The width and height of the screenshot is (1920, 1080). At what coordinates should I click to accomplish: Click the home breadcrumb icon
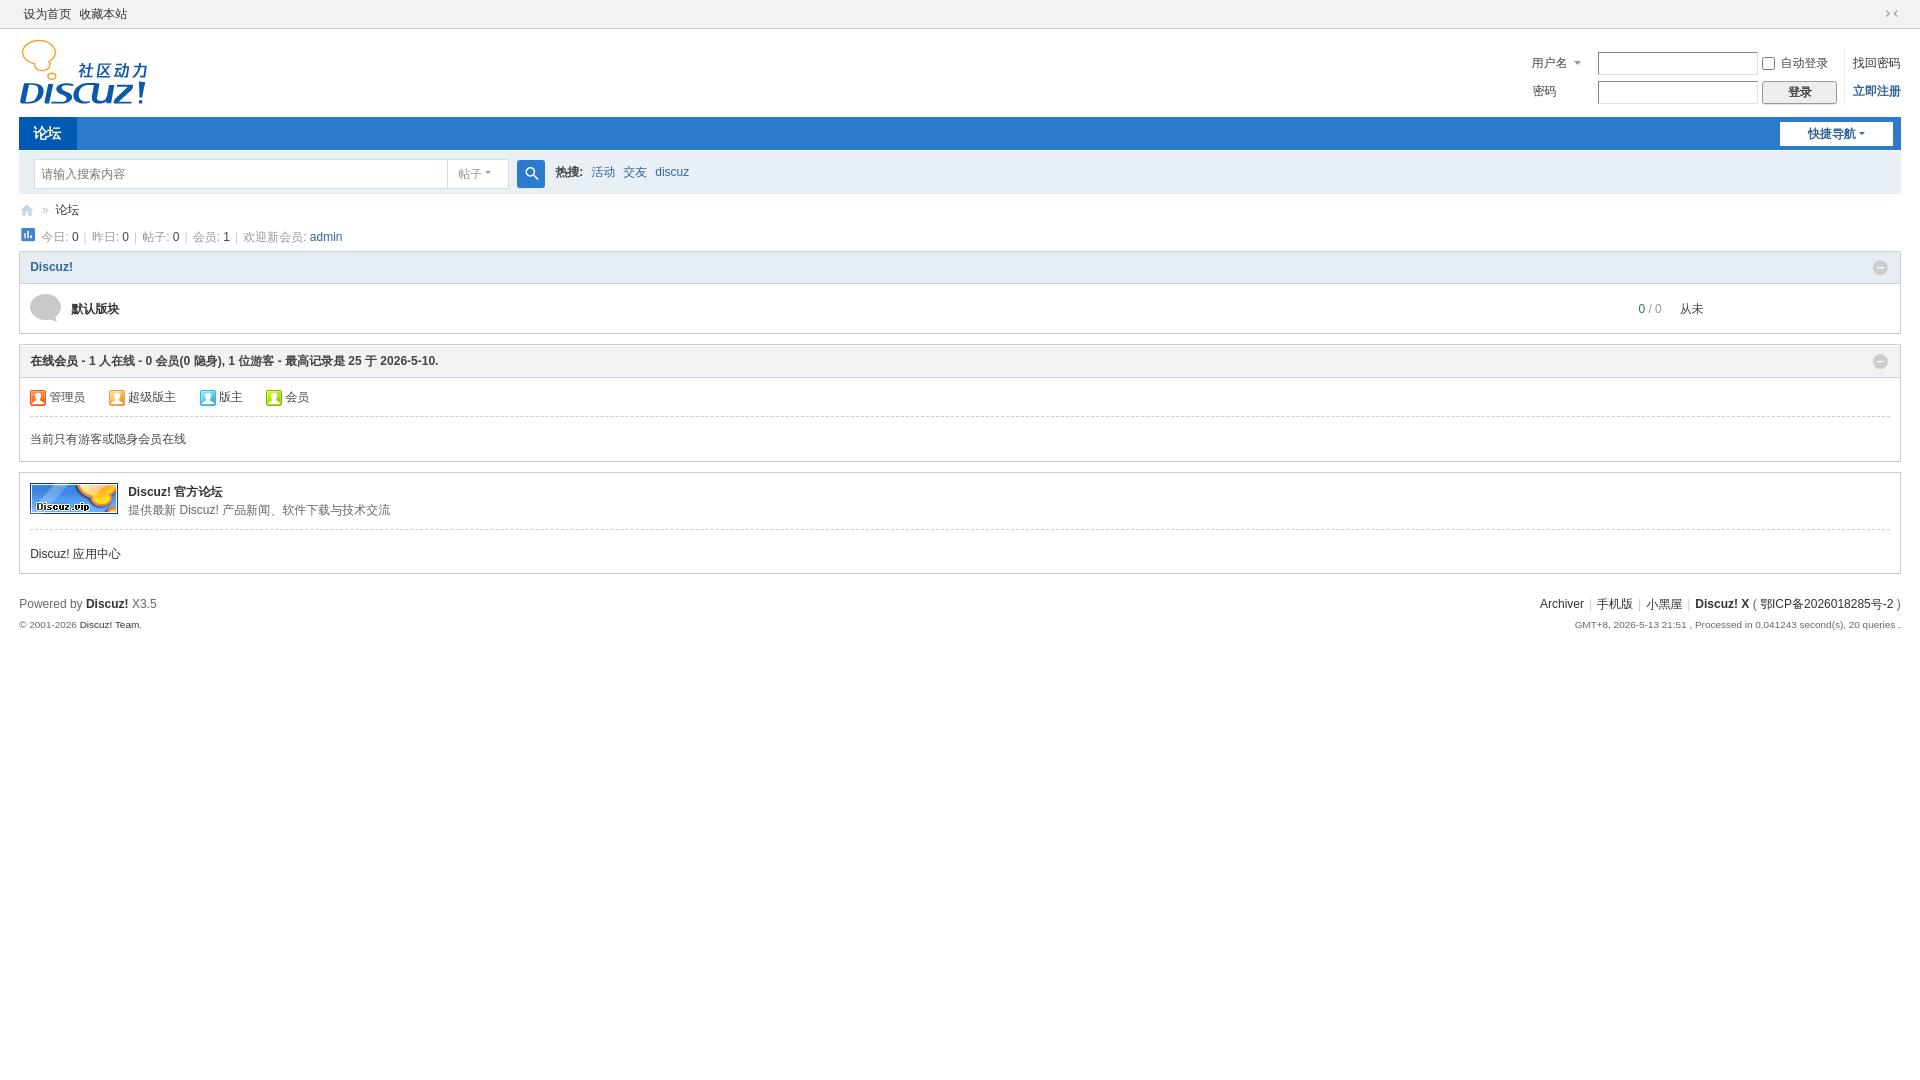coord(27,211)
